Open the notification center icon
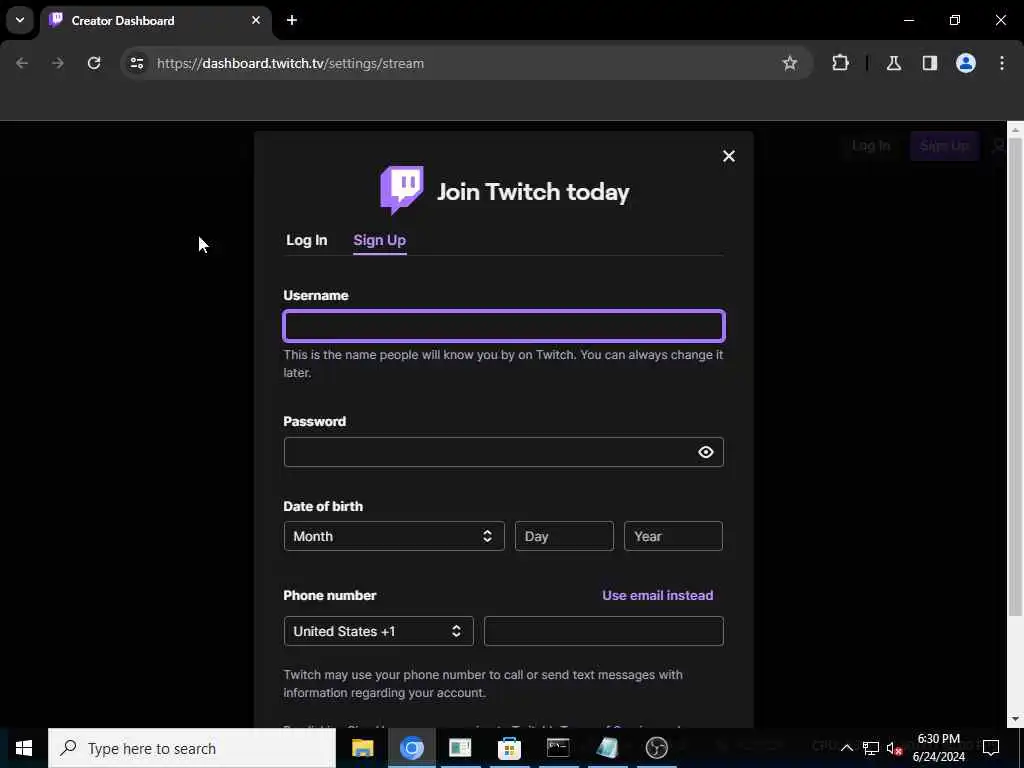 point(991,746)
